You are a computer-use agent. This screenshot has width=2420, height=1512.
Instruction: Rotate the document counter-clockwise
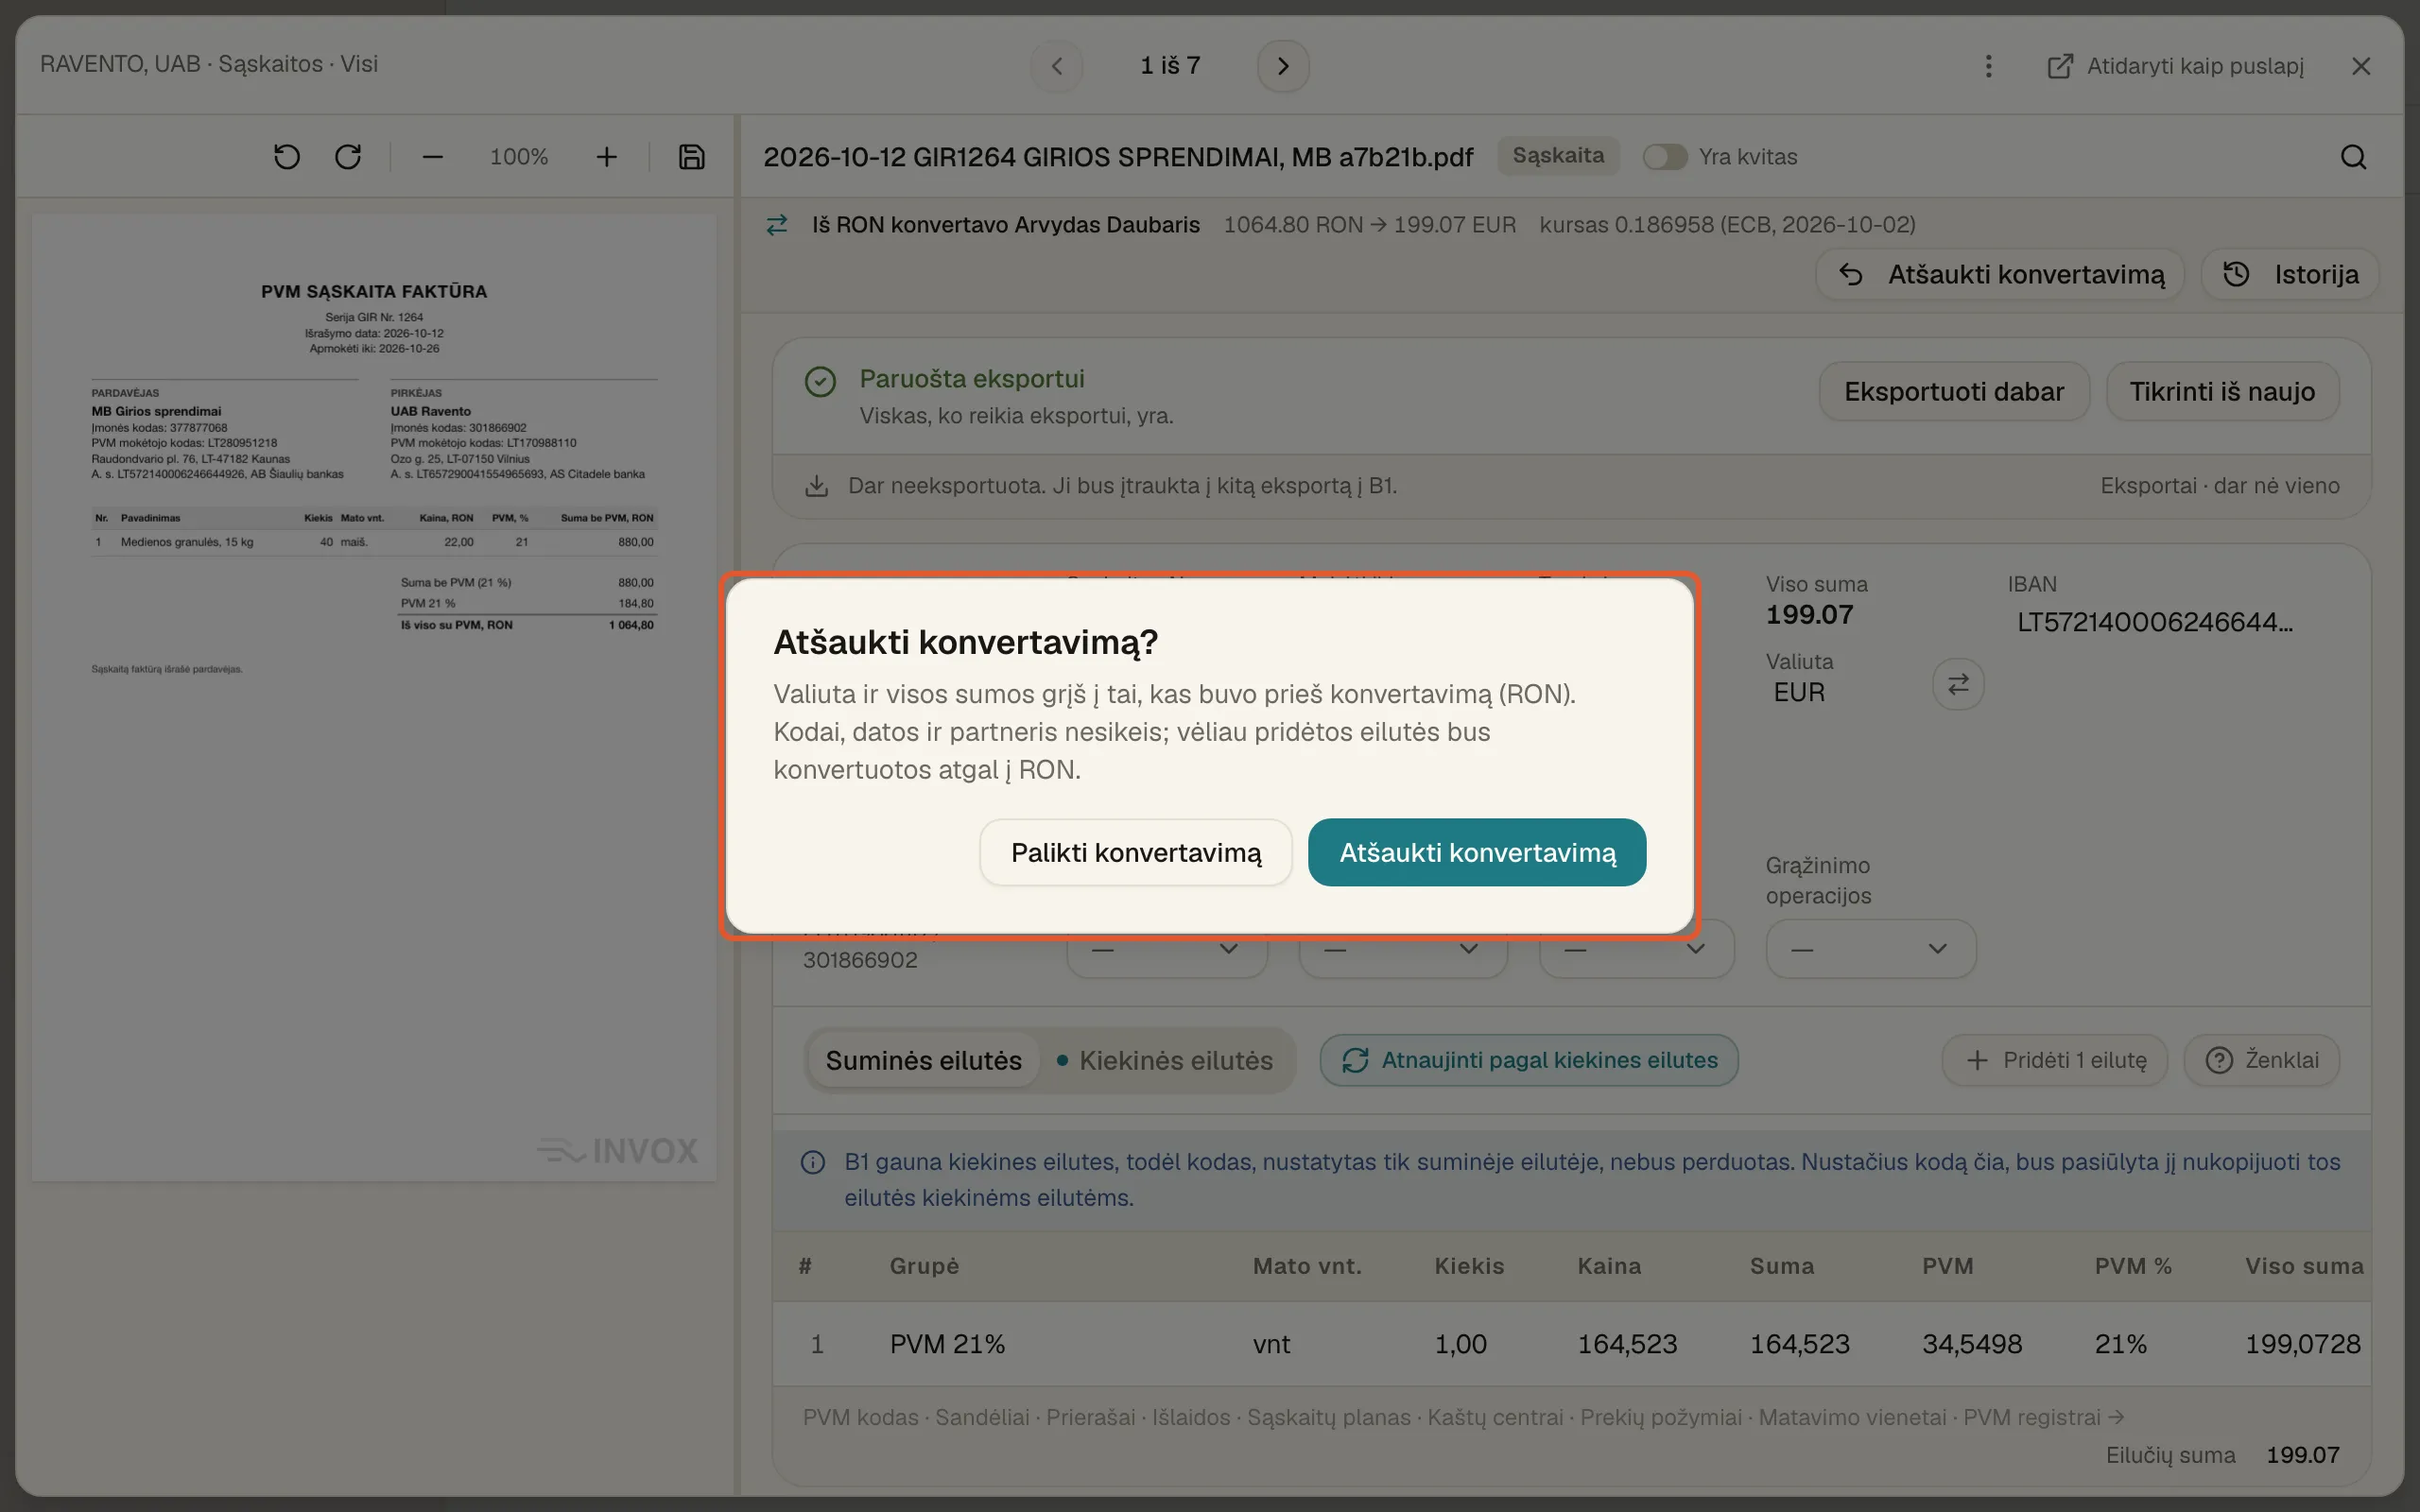coord(287,157)
